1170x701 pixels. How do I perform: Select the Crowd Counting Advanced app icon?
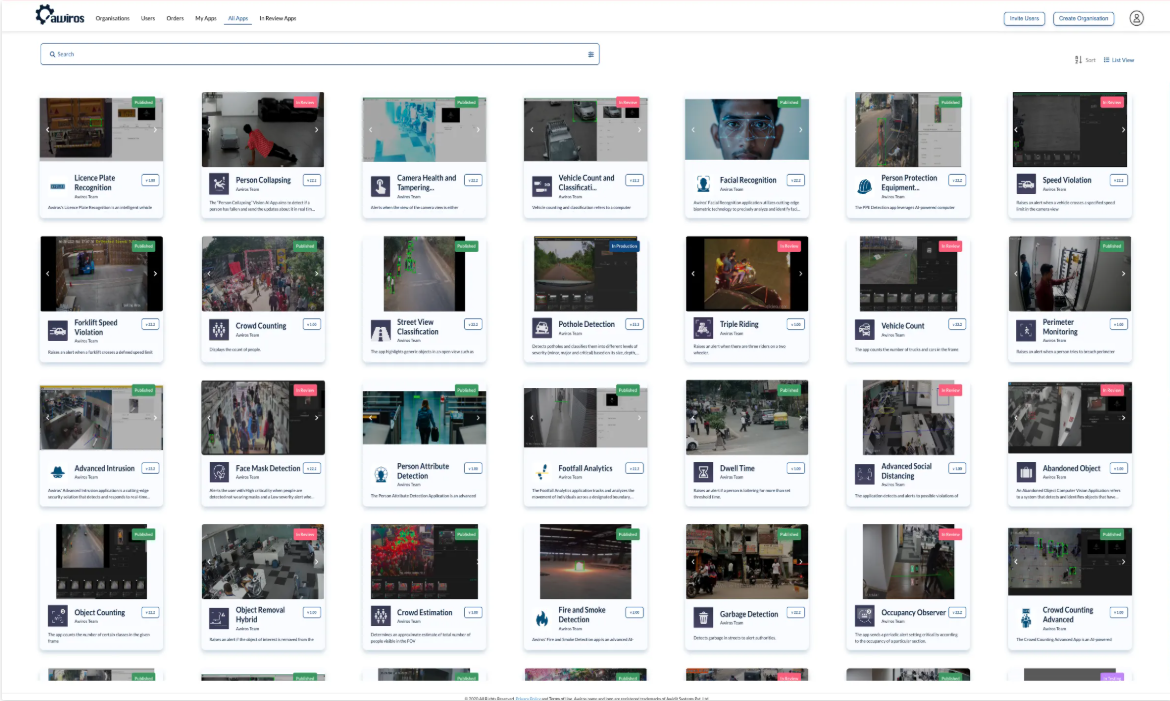[x=1026, y=618]
